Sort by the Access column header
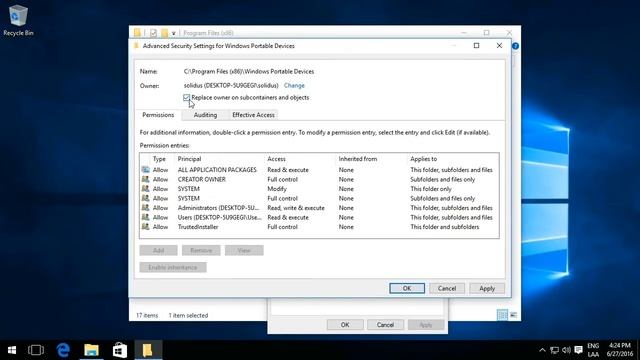 [276, 159]
